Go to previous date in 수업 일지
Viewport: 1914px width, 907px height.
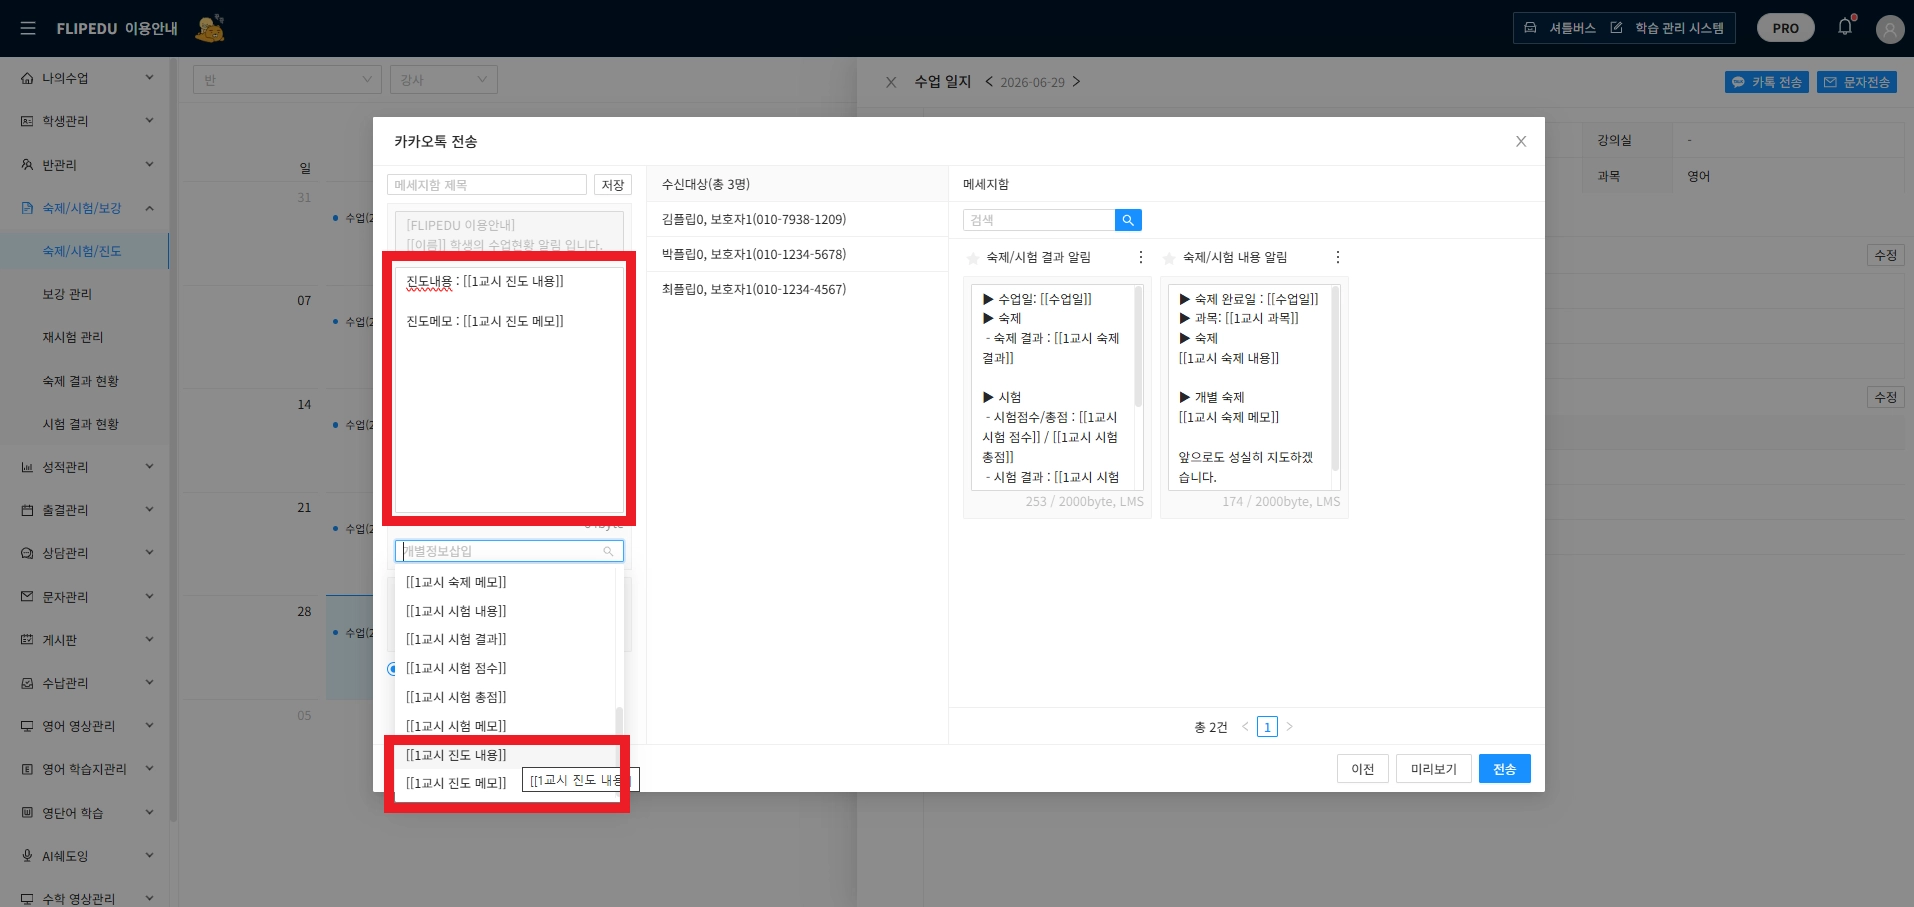989,82
